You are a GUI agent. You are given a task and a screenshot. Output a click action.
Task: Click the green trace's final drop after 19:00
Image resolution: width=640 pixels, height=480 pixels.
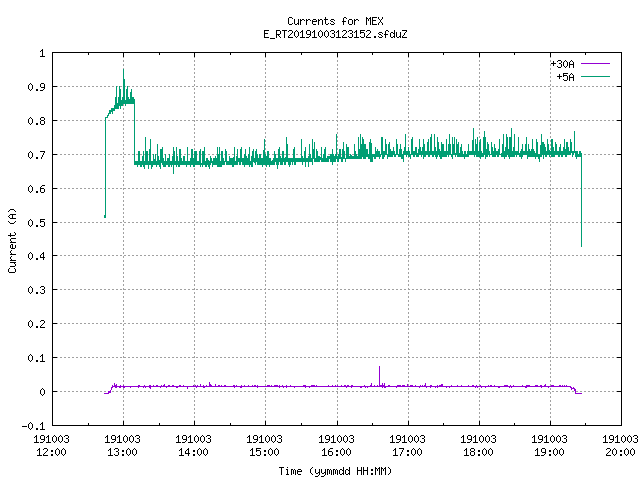click(581, 200)
